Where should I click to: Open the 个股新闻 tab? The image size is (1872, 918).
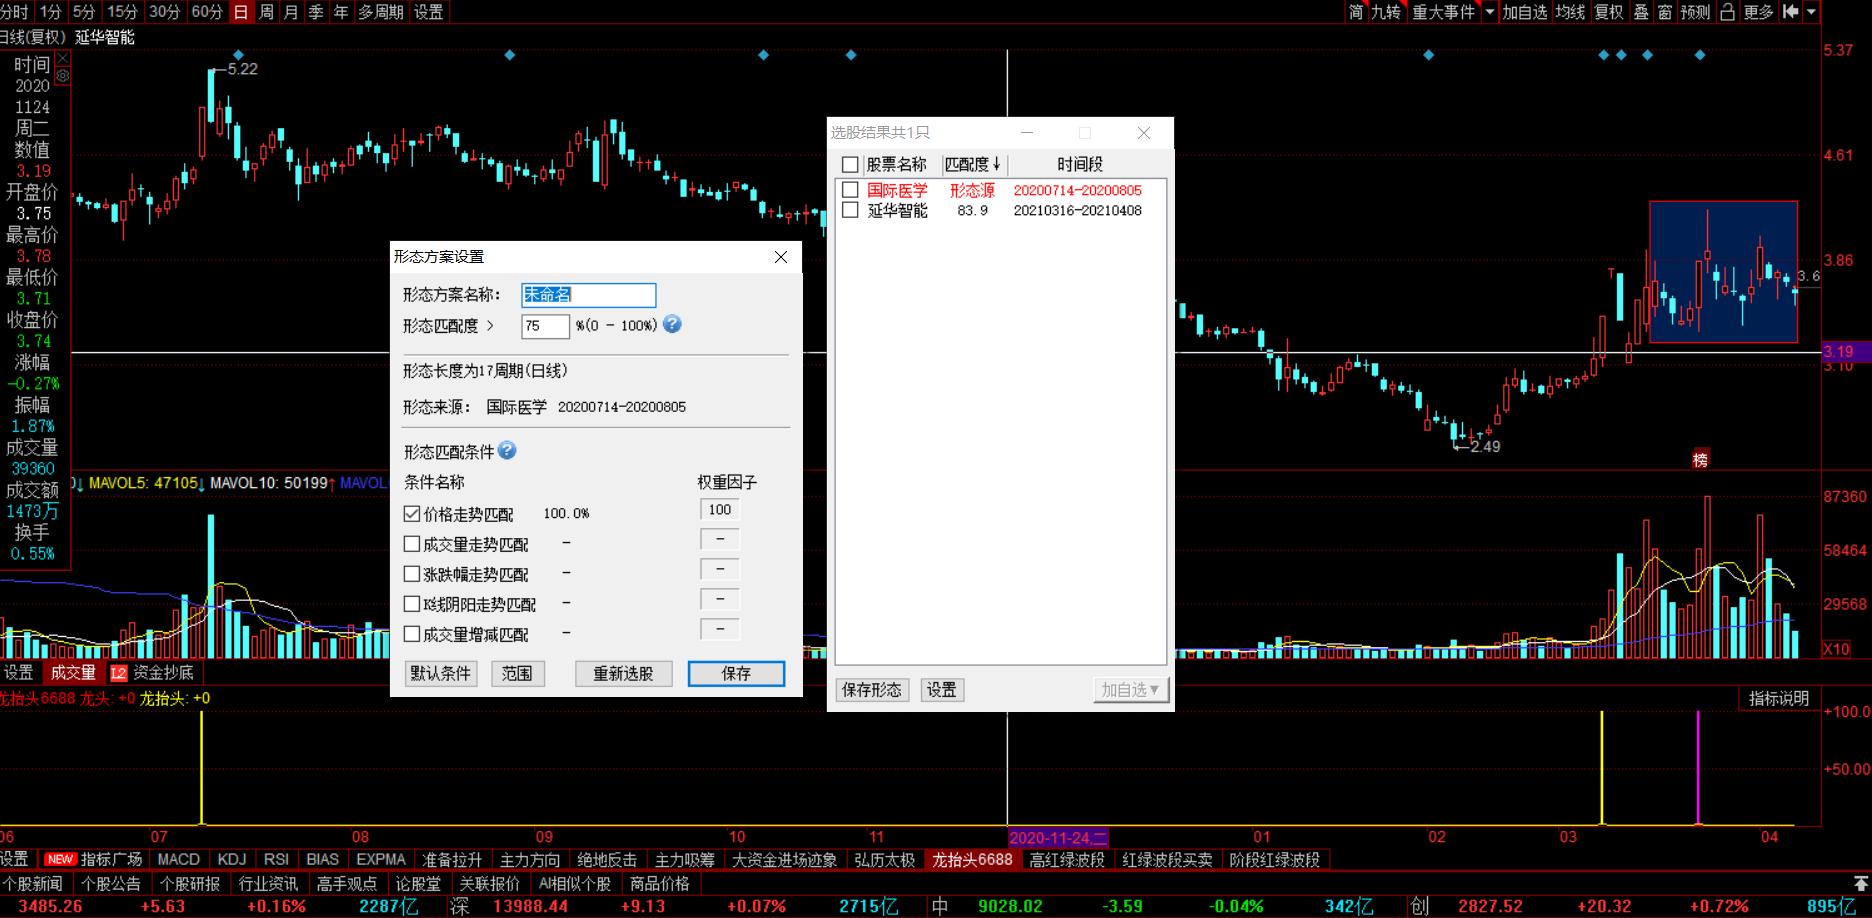click(x=32, y=883)
